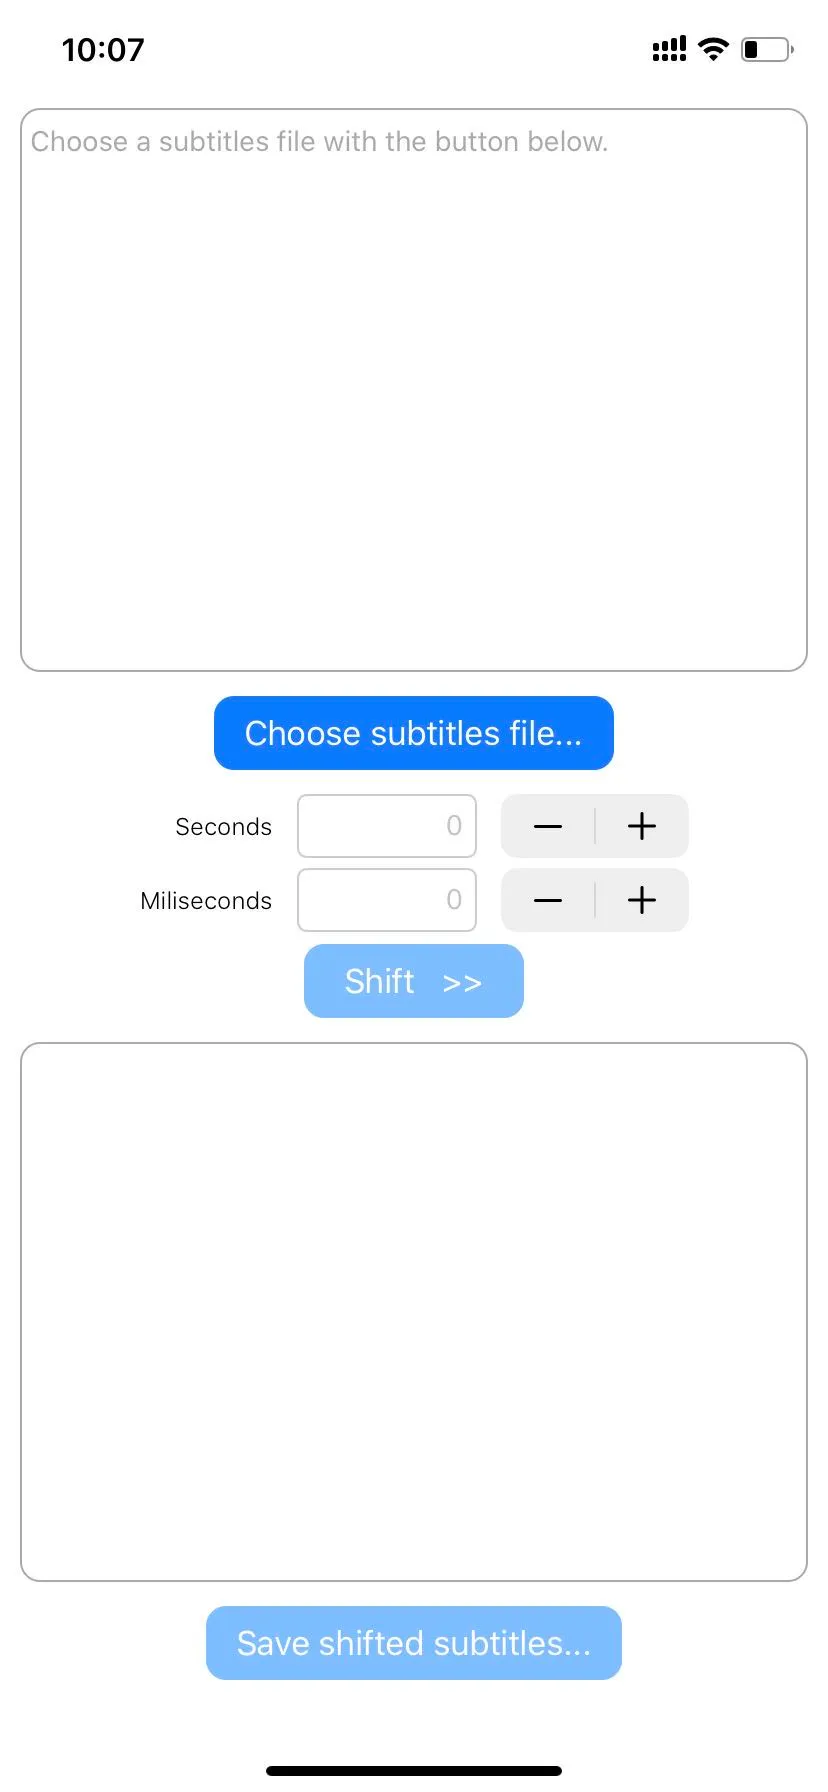Tap the Miliseconds plus stepper button

pyautogui.click(x=642, y=900)
